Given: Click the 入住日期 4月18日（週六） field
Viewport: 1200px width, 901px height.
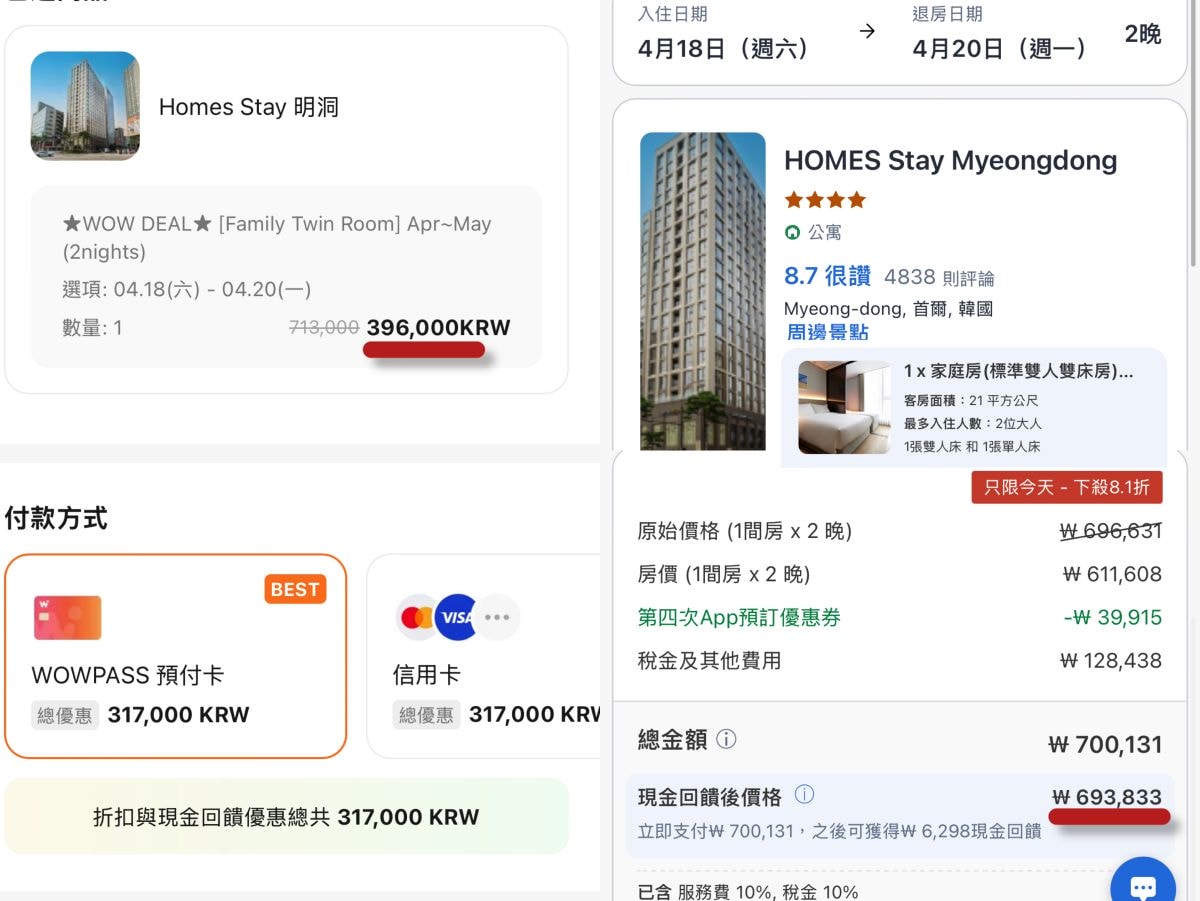Looking at the screenshot, I should coord(723,35).
